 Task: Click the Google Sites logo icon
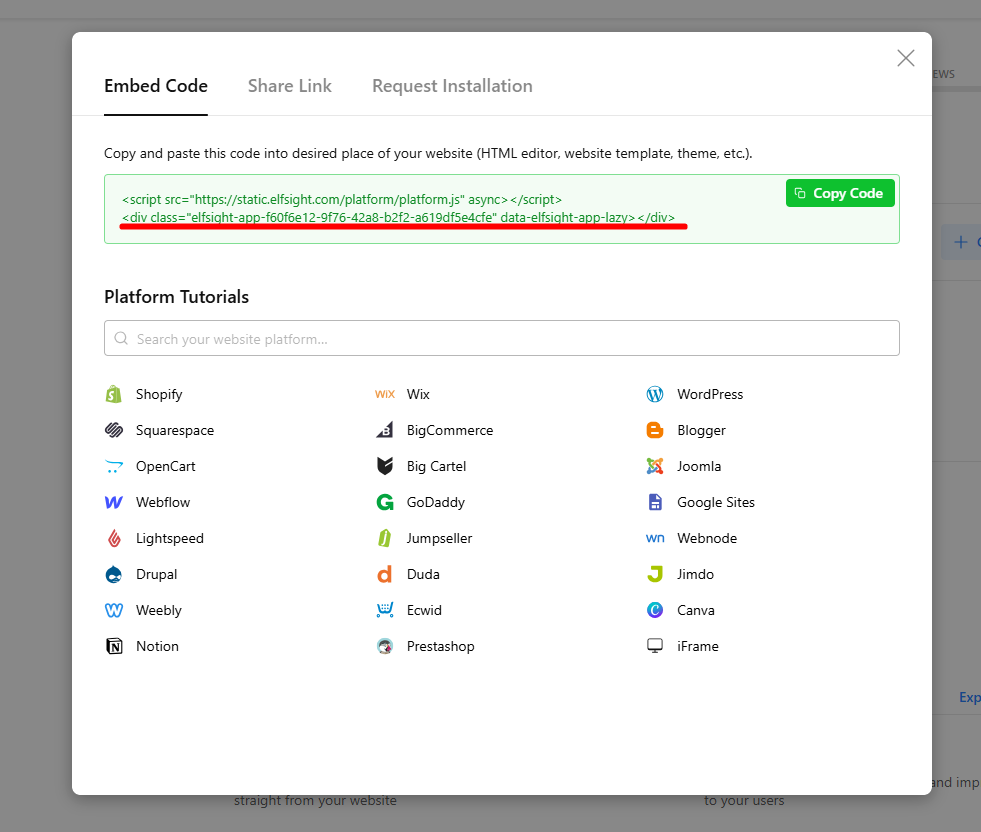coord(655,502)
